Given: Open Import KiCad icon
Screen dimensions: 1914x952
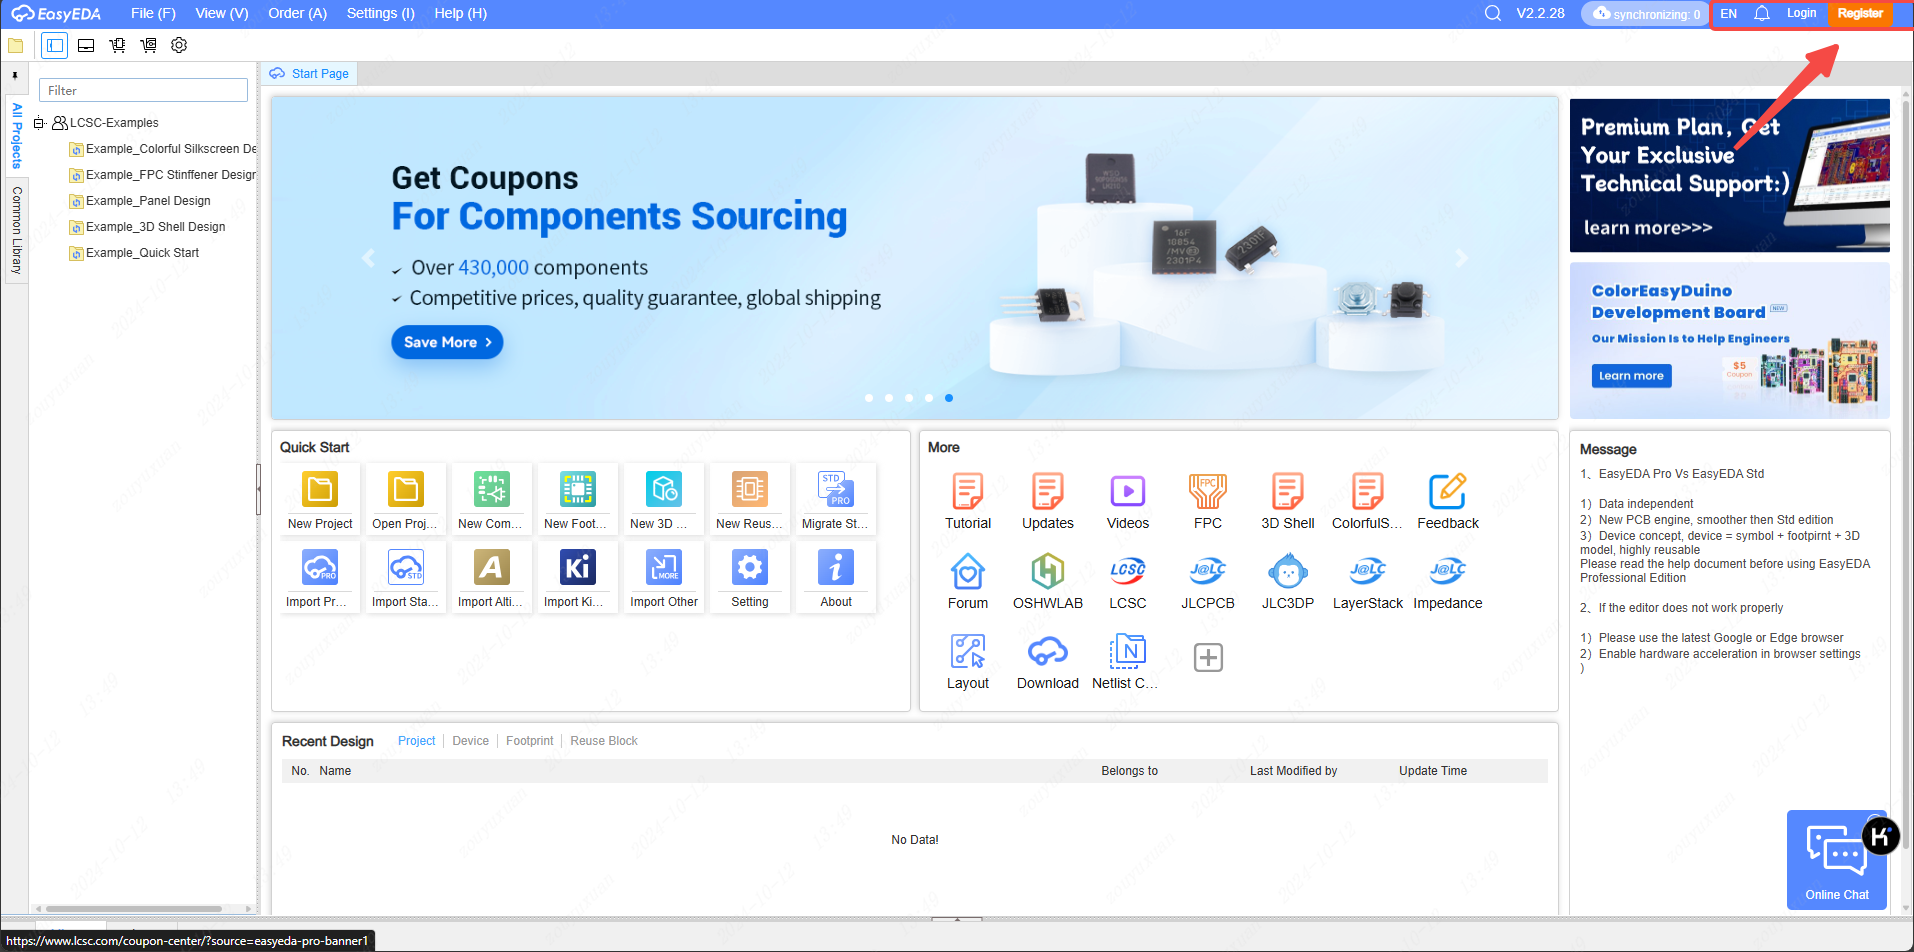Looking at the screenshot, I should pos(577,578).
